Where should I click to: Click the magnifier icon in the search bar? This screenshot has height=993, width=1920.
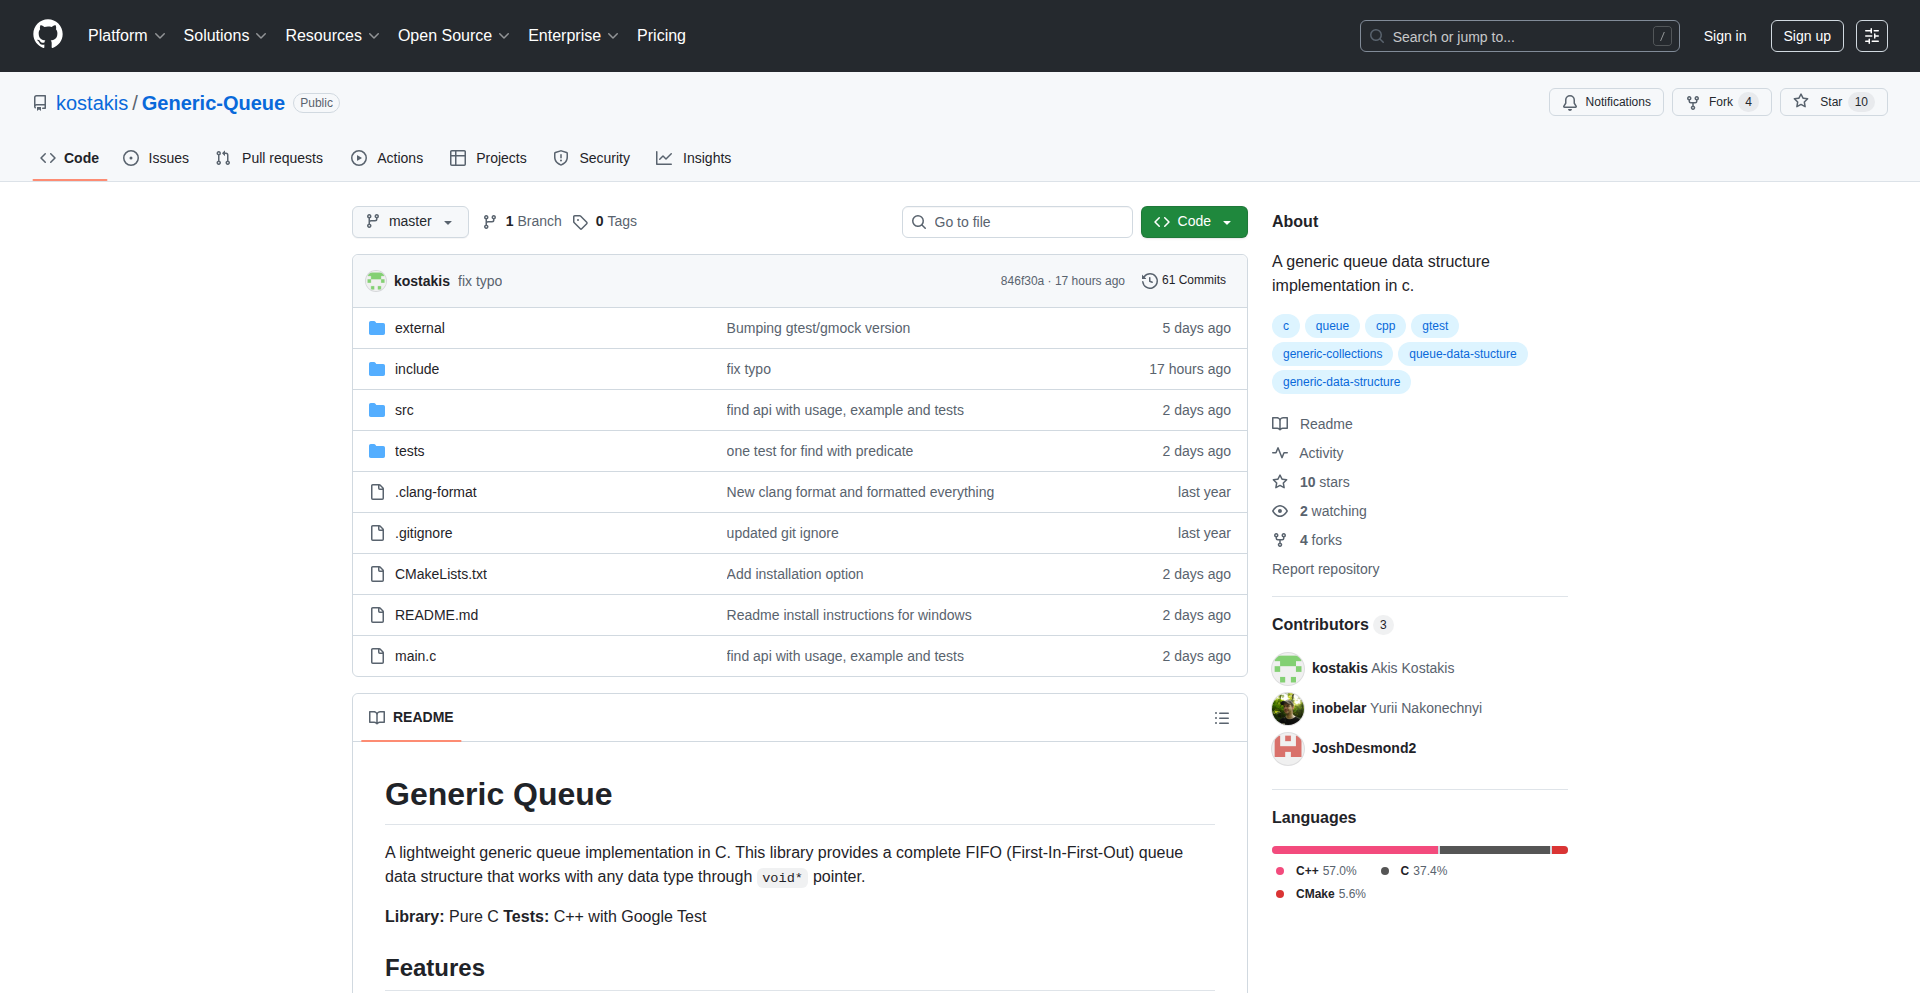[1377, 36]
